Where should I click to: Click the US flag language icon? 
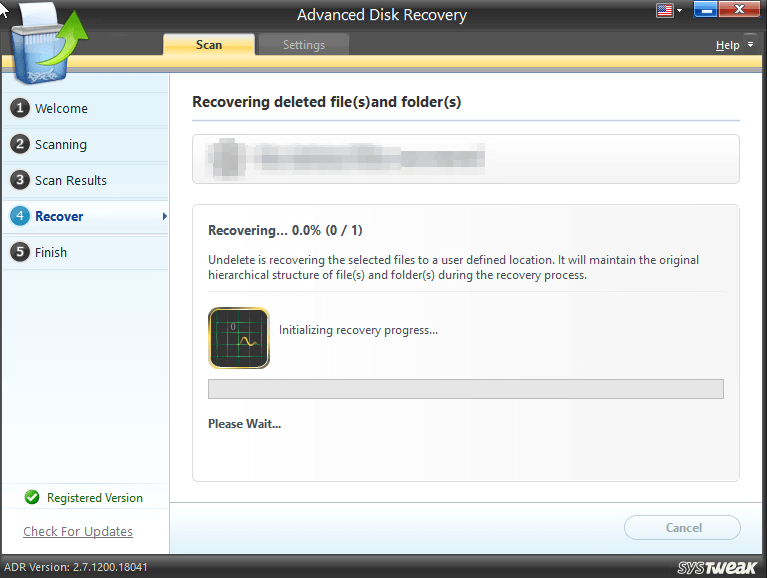(x=665, y=11)
